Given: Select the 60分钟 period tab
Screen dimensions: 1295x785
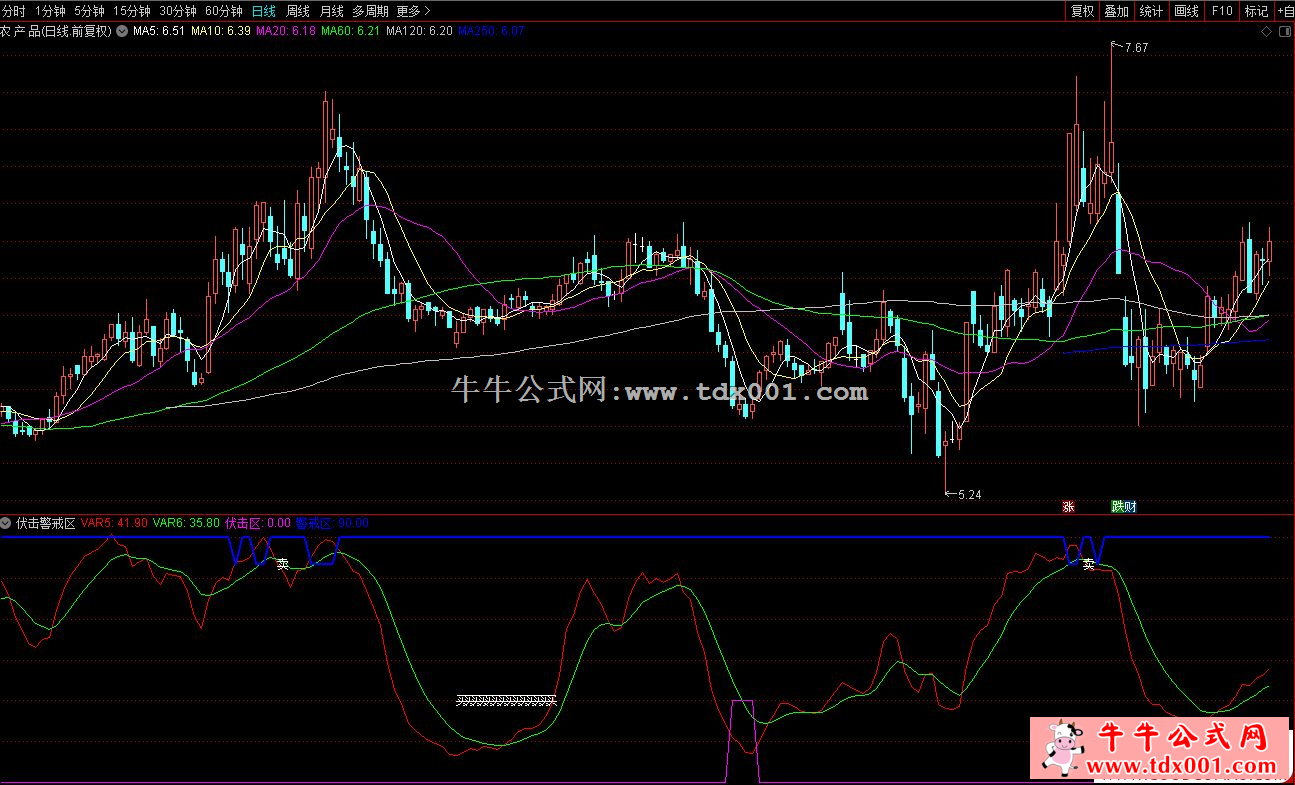Looking at the screenshot, I should [x=223, y=11].
